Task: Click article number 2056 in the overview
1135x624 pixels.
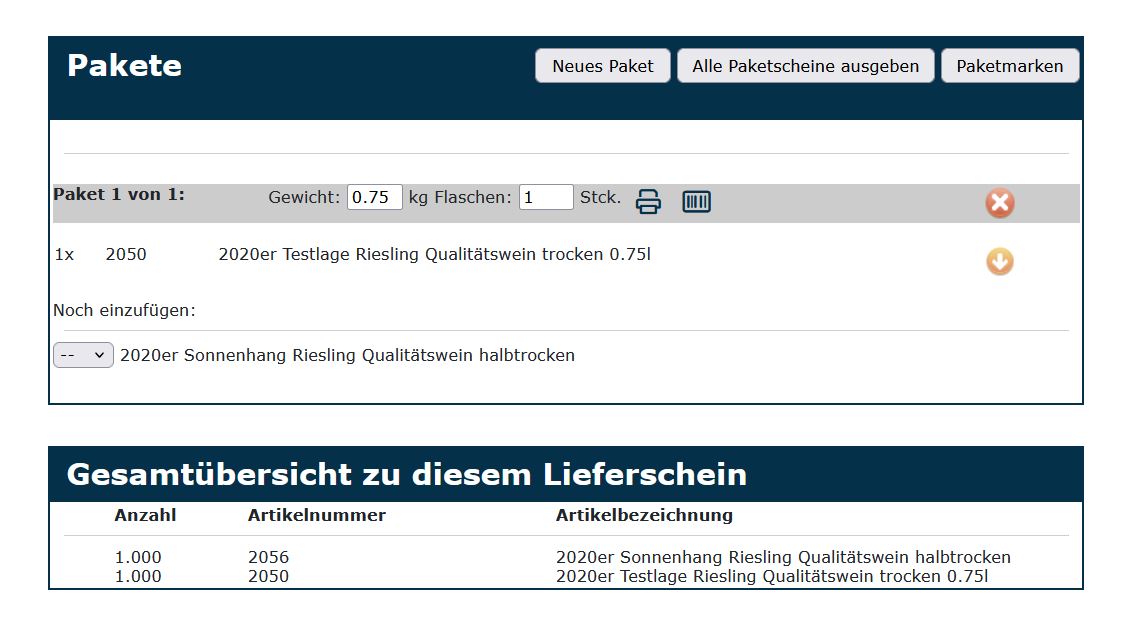Action: tap(268, 557)
